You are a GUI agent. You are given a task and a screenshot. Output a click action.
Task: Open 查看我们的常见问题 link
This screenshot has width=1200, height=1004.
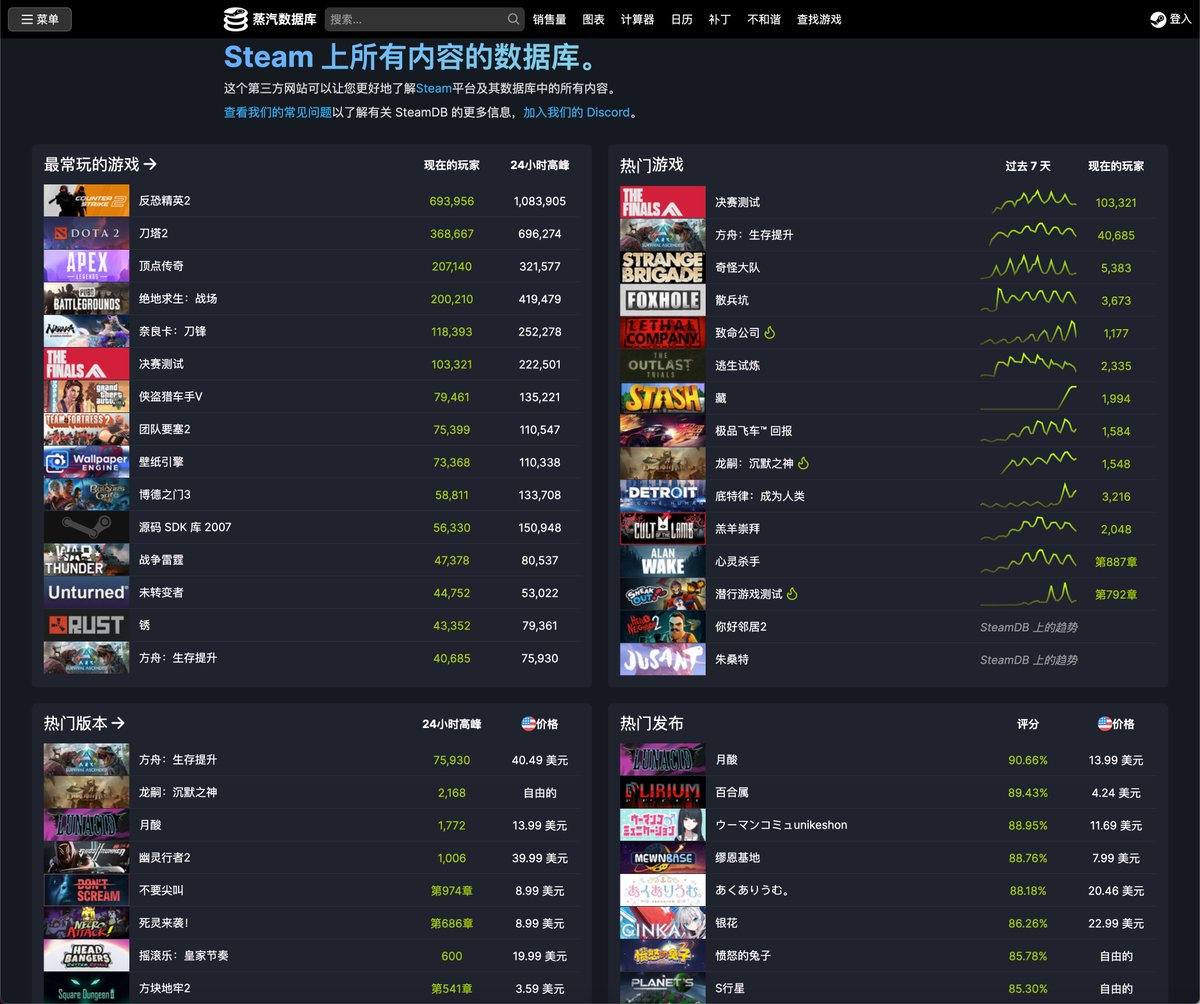(278, 113)
